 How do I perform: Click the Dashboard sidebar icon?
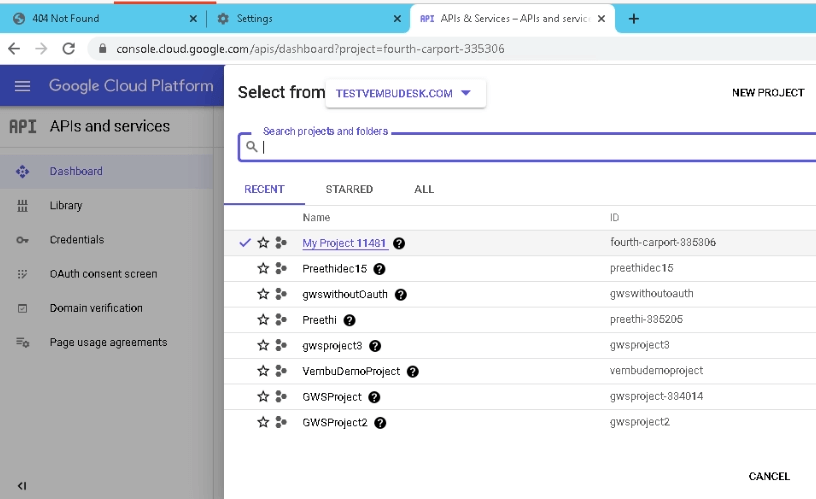point(22,171)
